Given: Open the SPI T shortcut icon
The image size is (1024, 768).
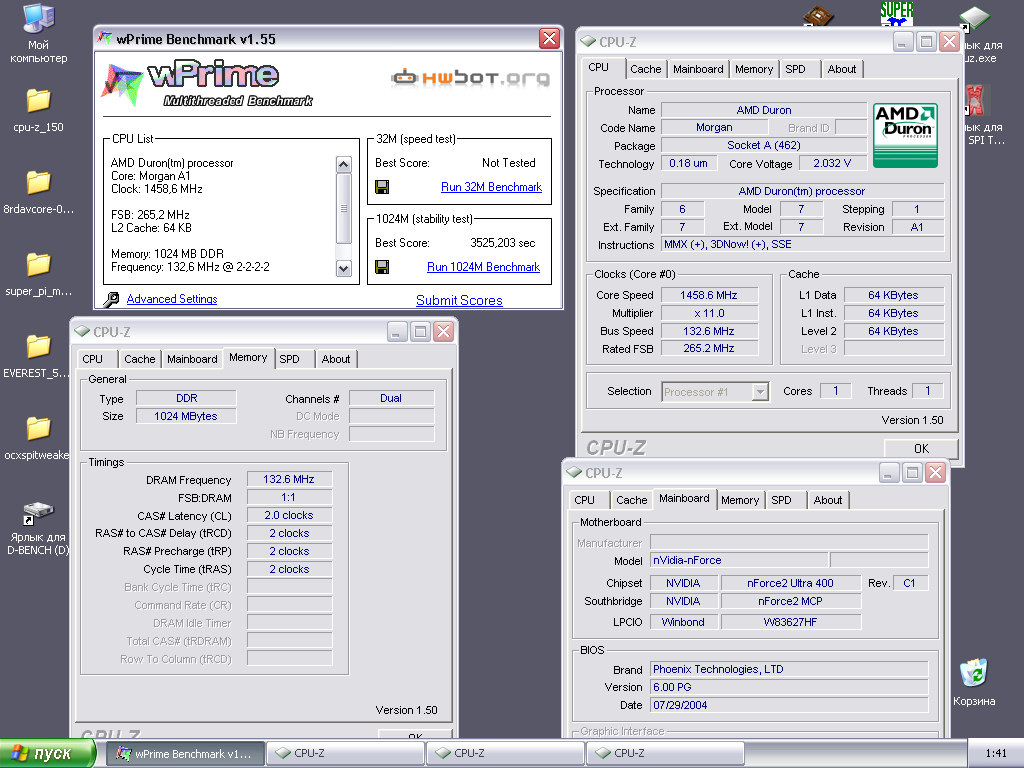Looking at the screenshot, I should [976, 101].
